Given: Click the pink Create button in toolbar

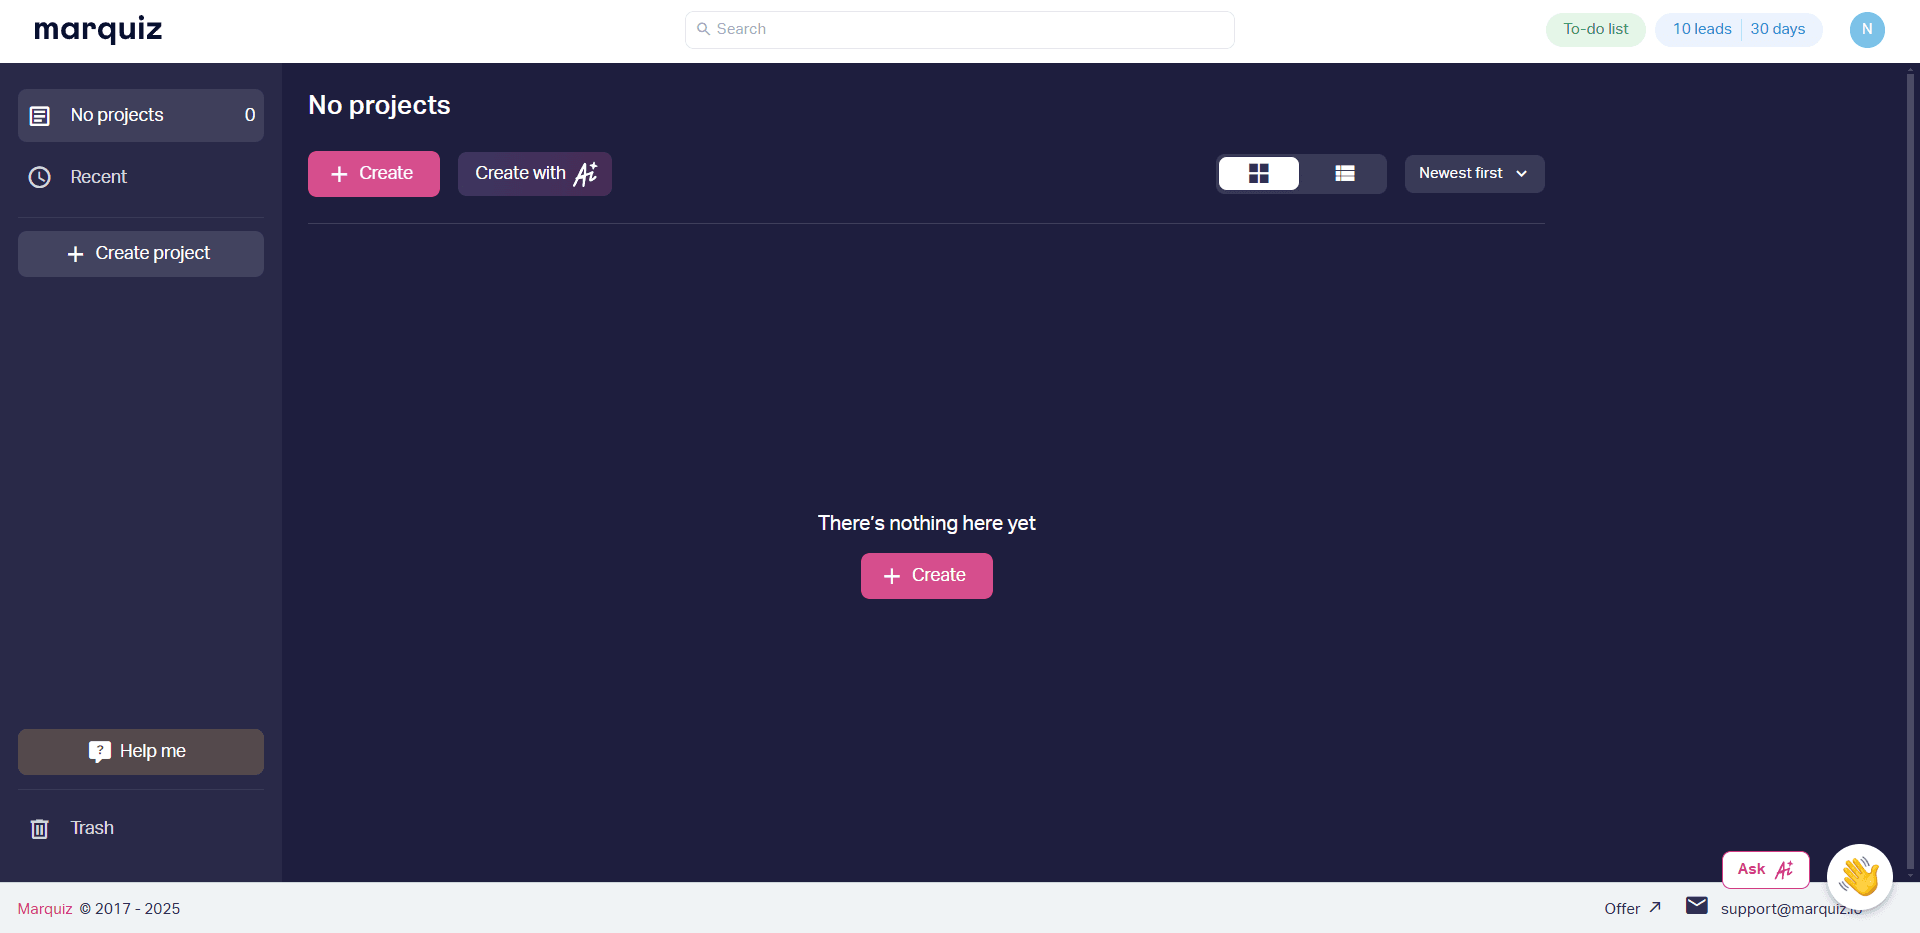Looking at the screenshot, I should [374, 174].
